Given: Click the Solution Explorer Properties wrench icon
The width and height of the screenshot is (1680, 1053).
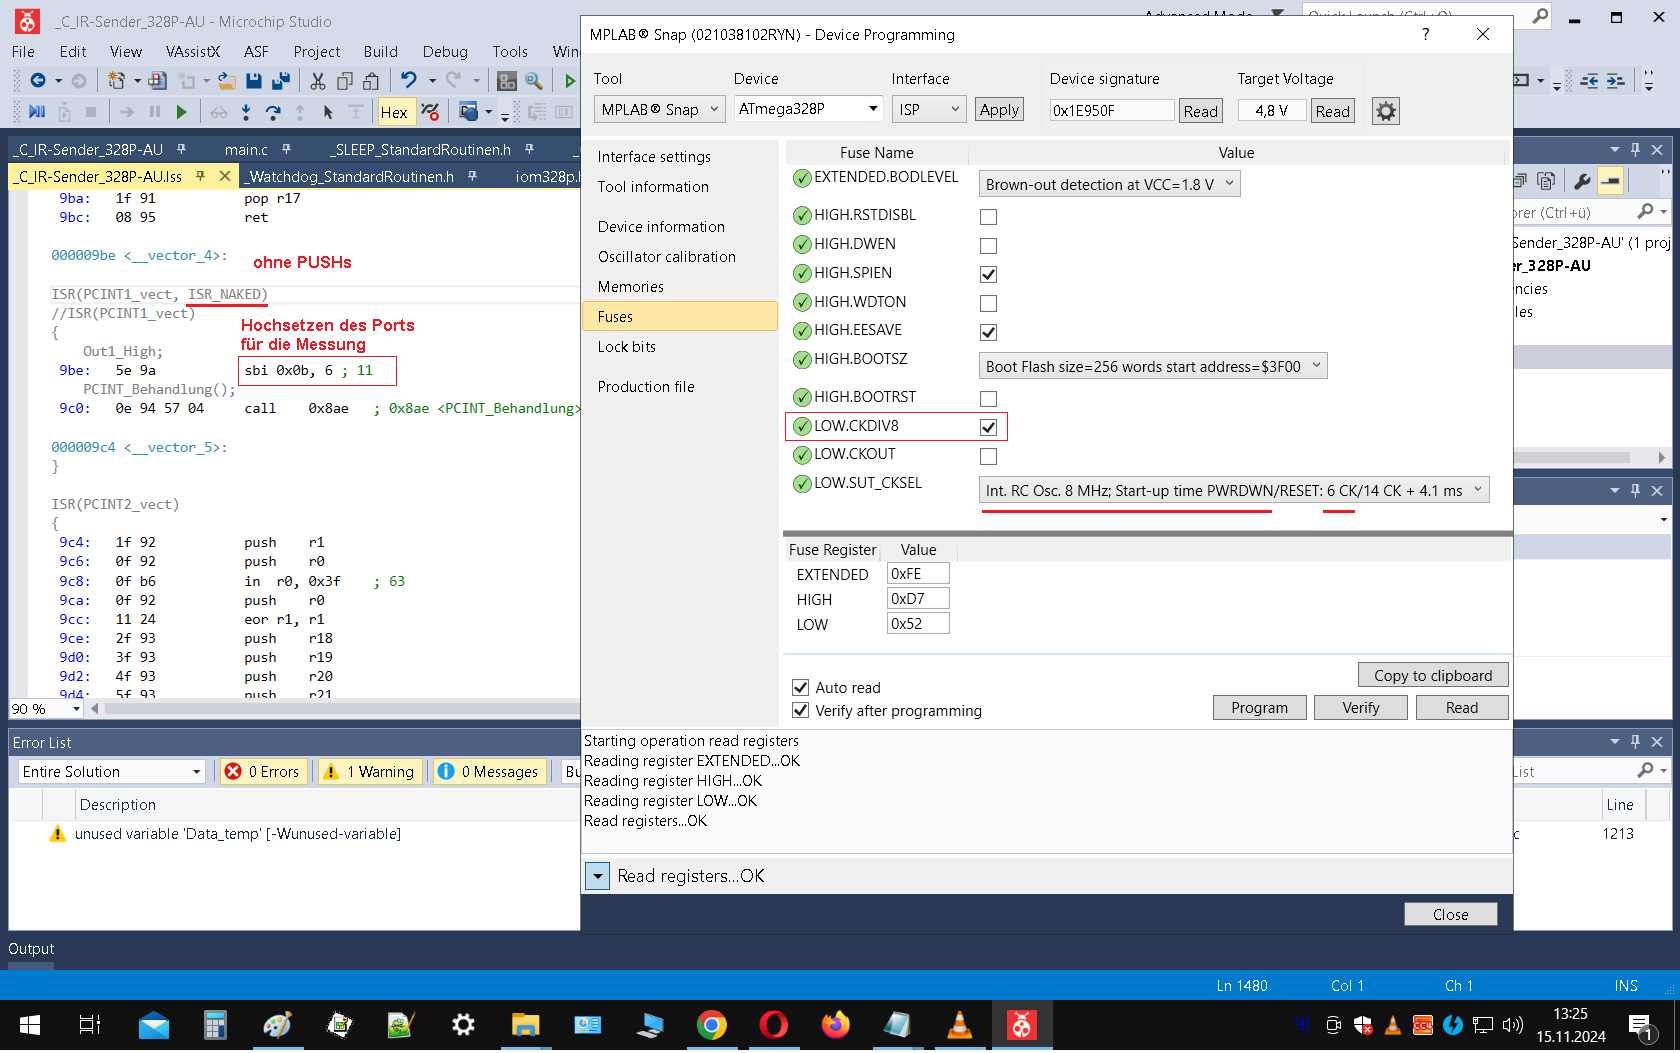Looking at the screenshot, I should (x=1582, y=181).
